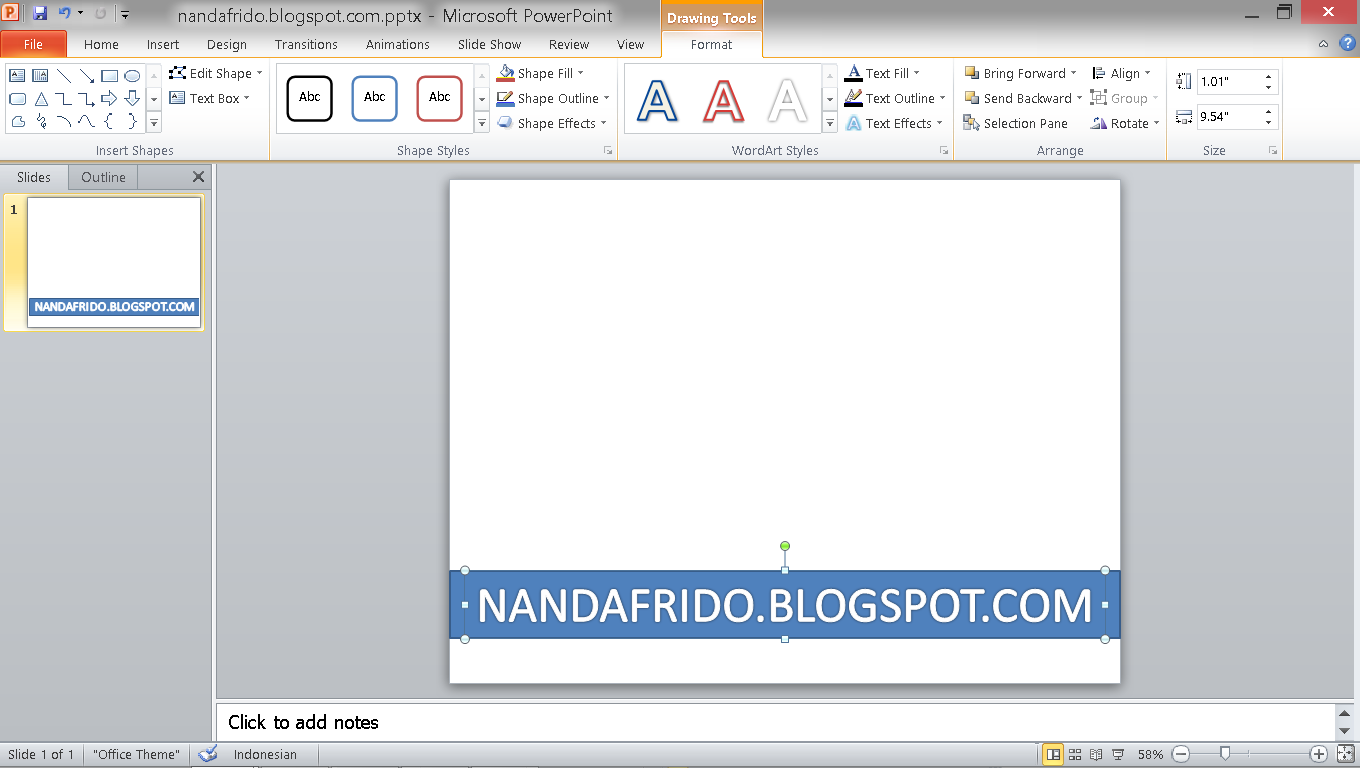Open the Text Effects menu

[893, 123]
